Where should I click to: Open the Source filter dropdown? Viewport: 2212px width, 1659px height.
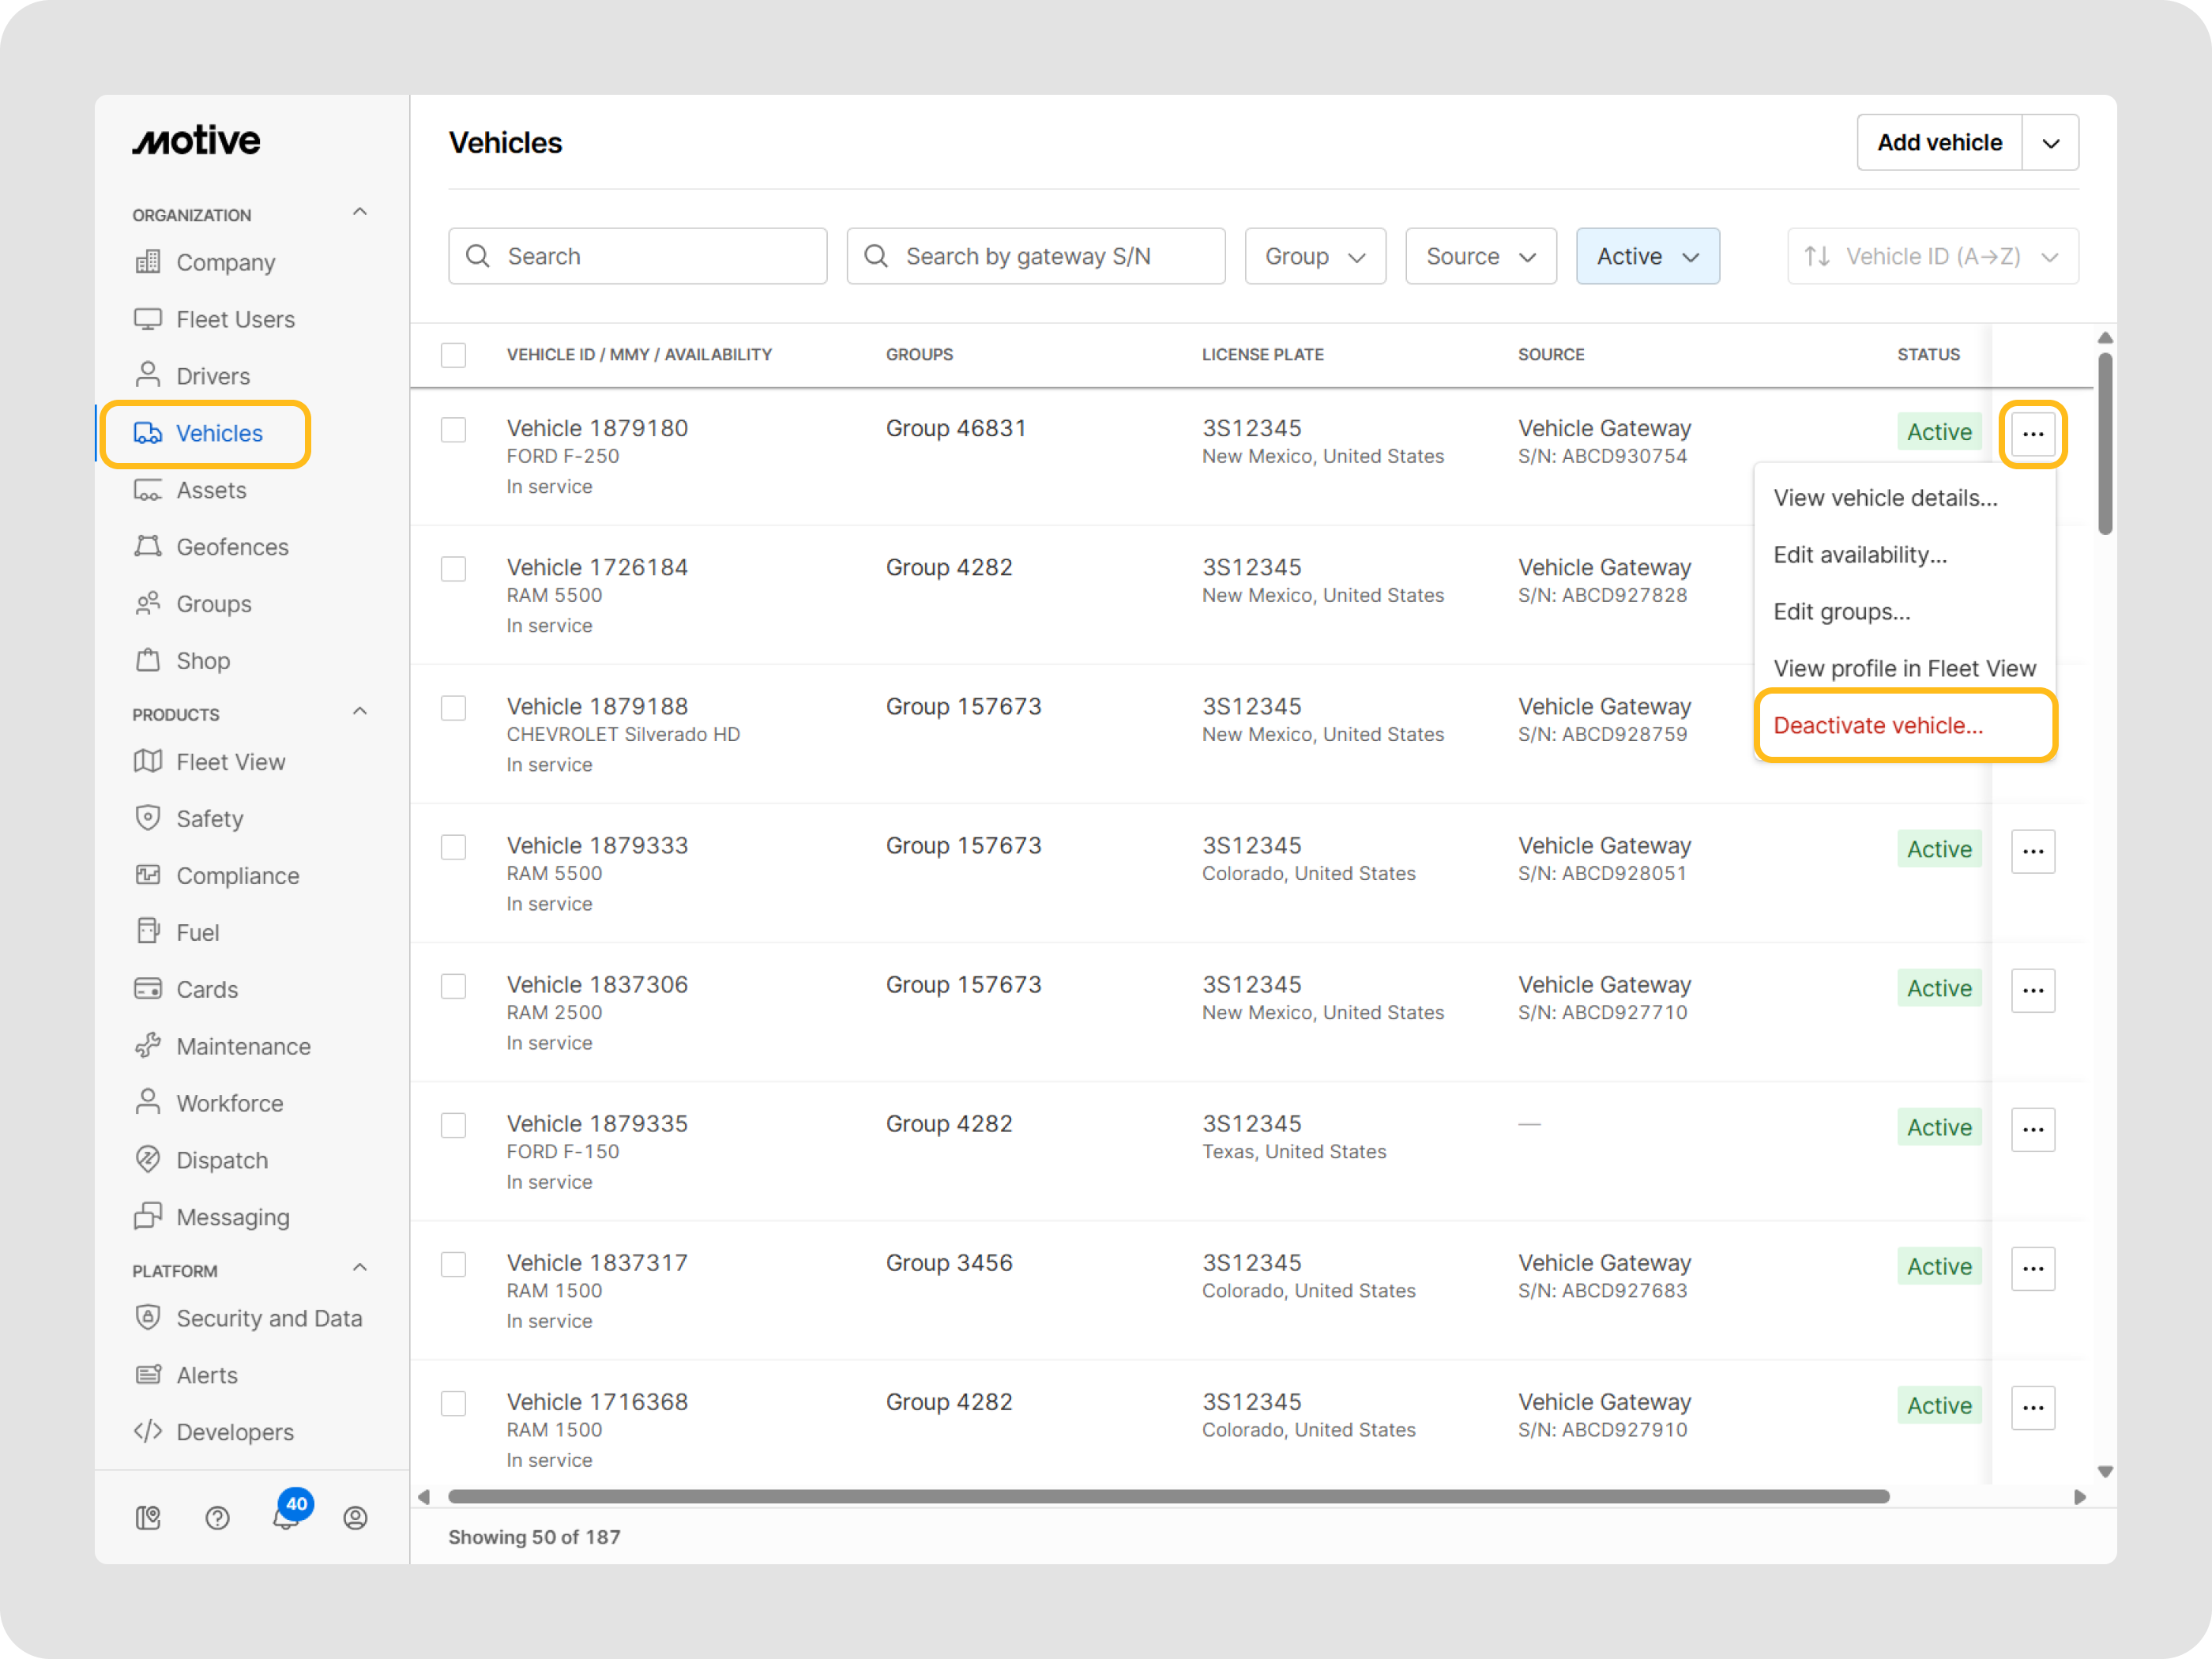tap(1480, 256)
